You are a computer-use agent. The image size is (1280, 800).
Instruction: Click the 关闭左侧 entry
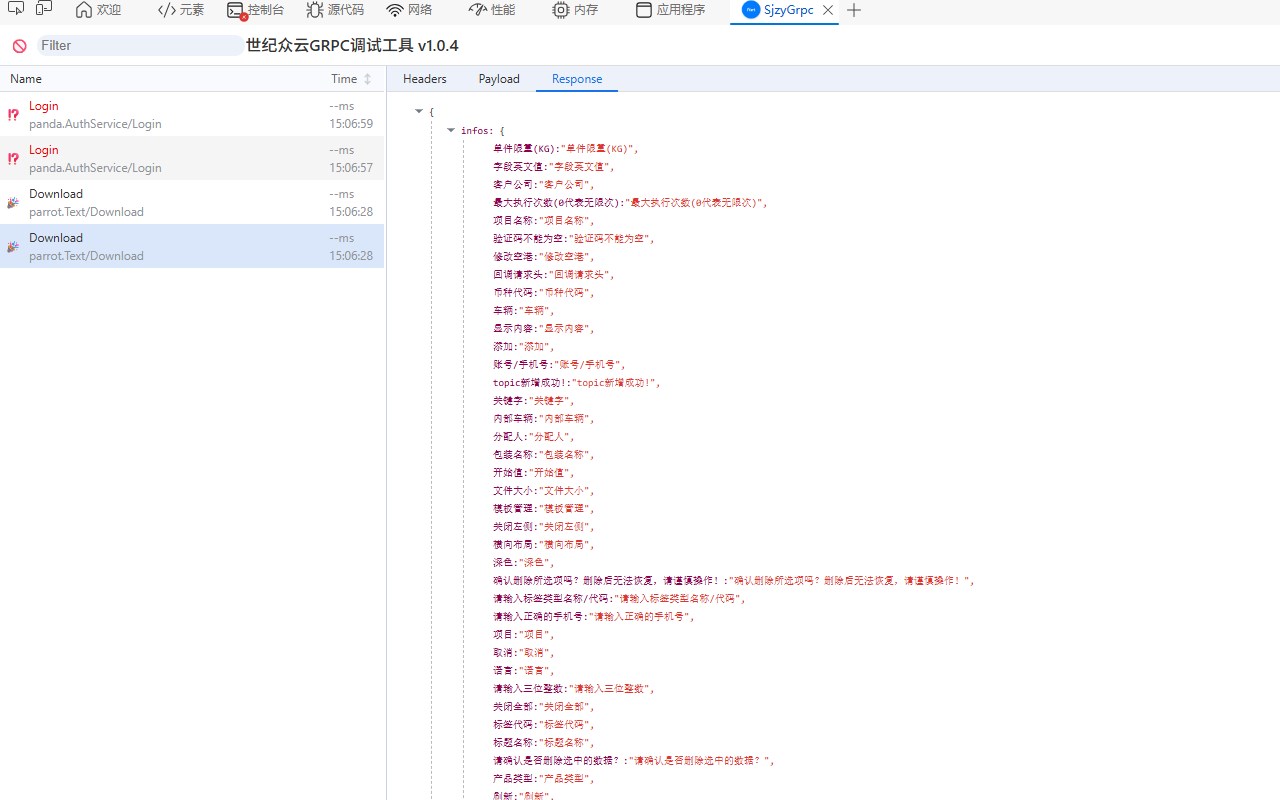(x=543, y=527)
